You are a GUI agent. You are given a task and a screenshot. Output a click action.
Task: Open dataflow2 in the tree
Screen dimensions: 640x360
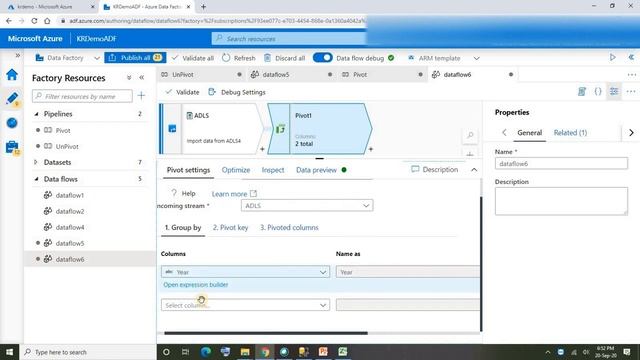coord(69,211)
